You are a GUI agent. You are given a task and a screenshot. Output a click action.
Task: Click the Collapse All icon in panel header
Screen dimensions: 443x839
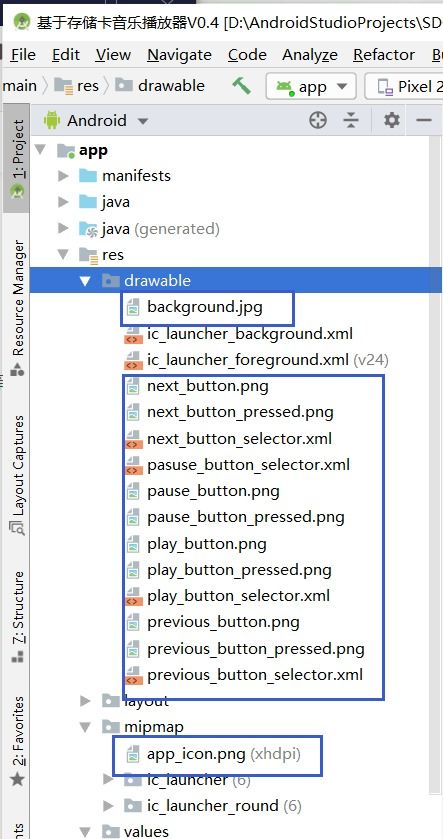(x=350, y=120)
